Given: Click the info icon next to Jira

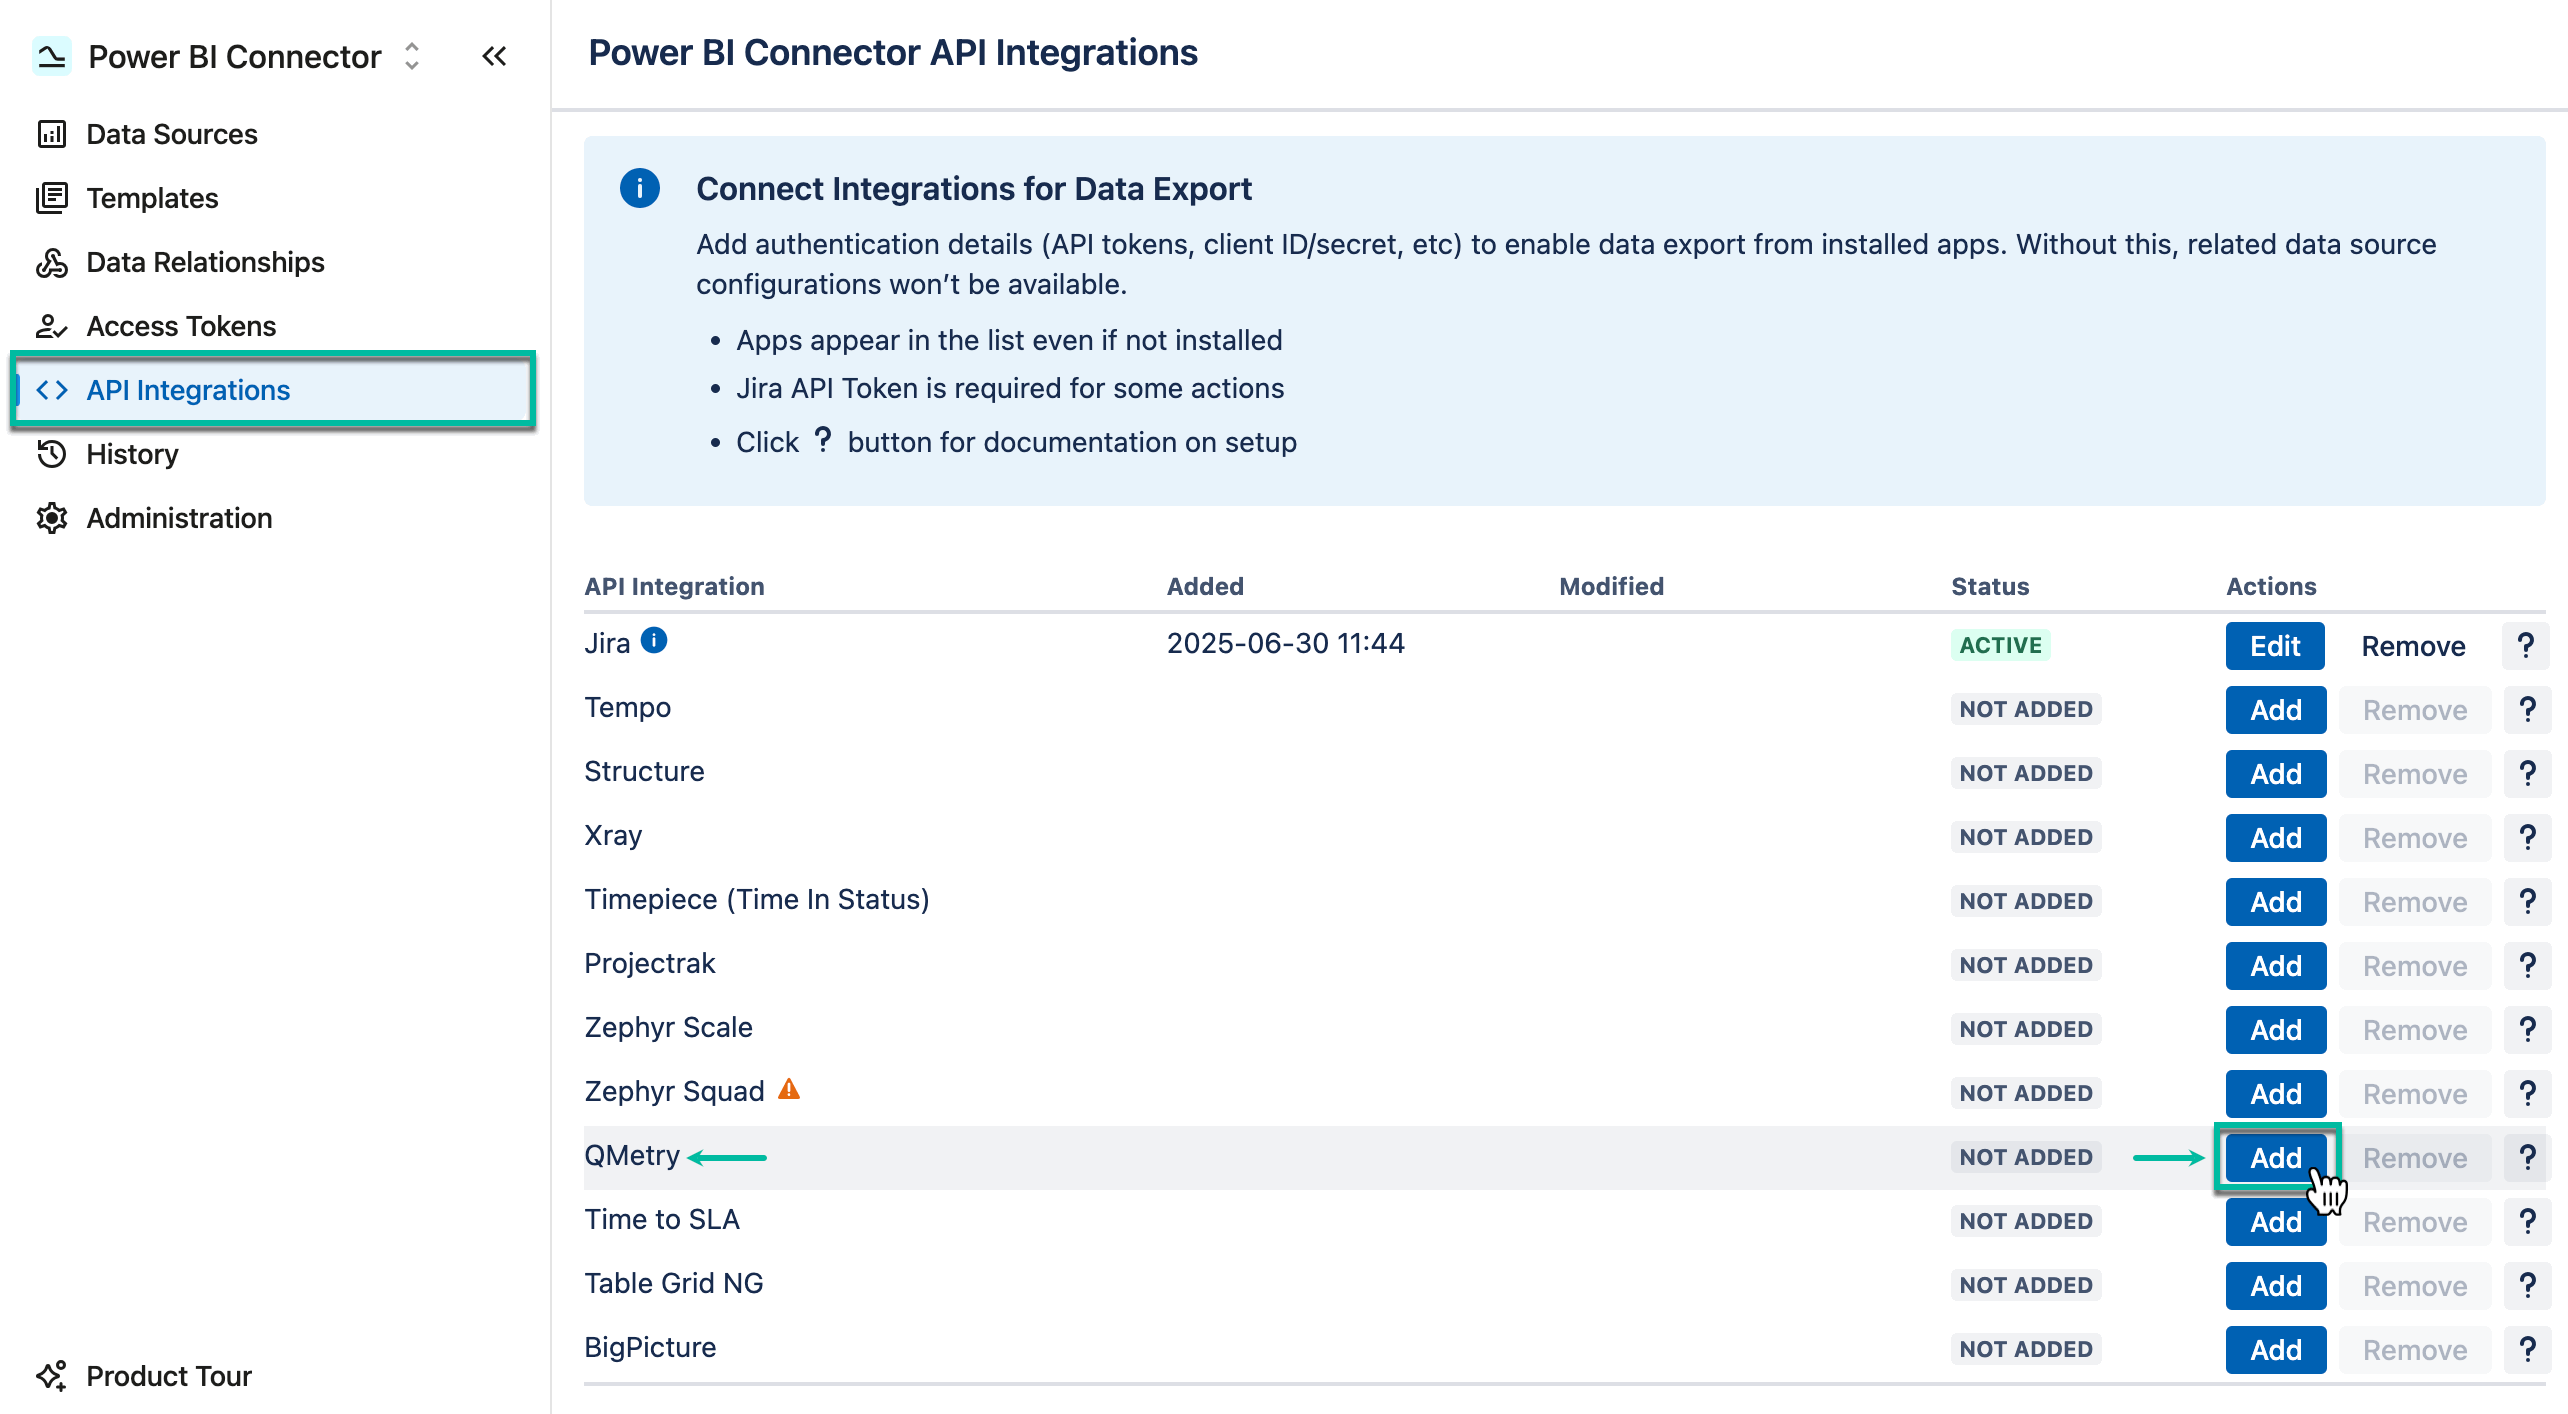Looking at the screenshot, I should click(655, 641).
